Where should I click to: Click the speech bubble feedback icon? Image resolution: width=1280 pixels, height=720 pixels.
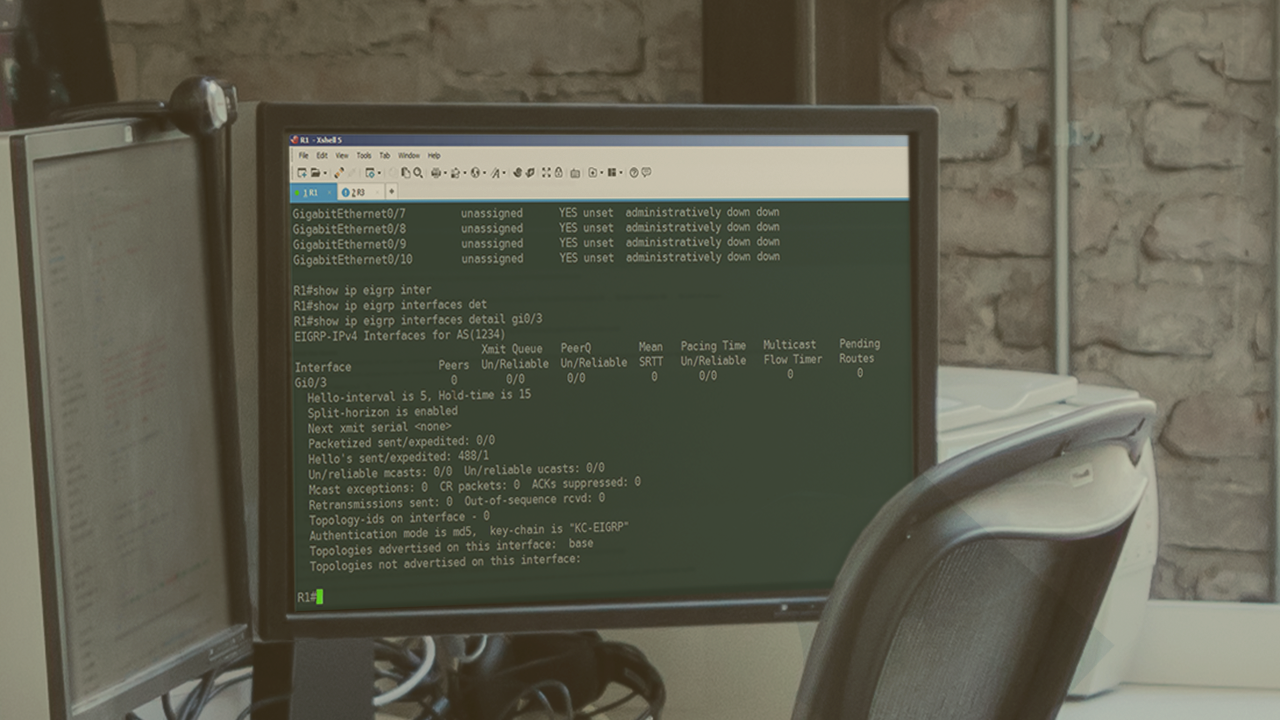(646, 173)
